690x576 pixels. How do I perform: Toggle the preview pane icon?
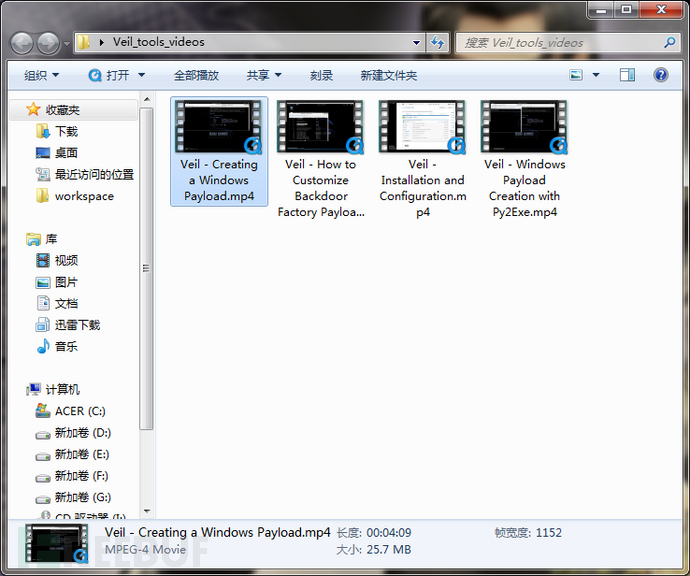point(627,75)
